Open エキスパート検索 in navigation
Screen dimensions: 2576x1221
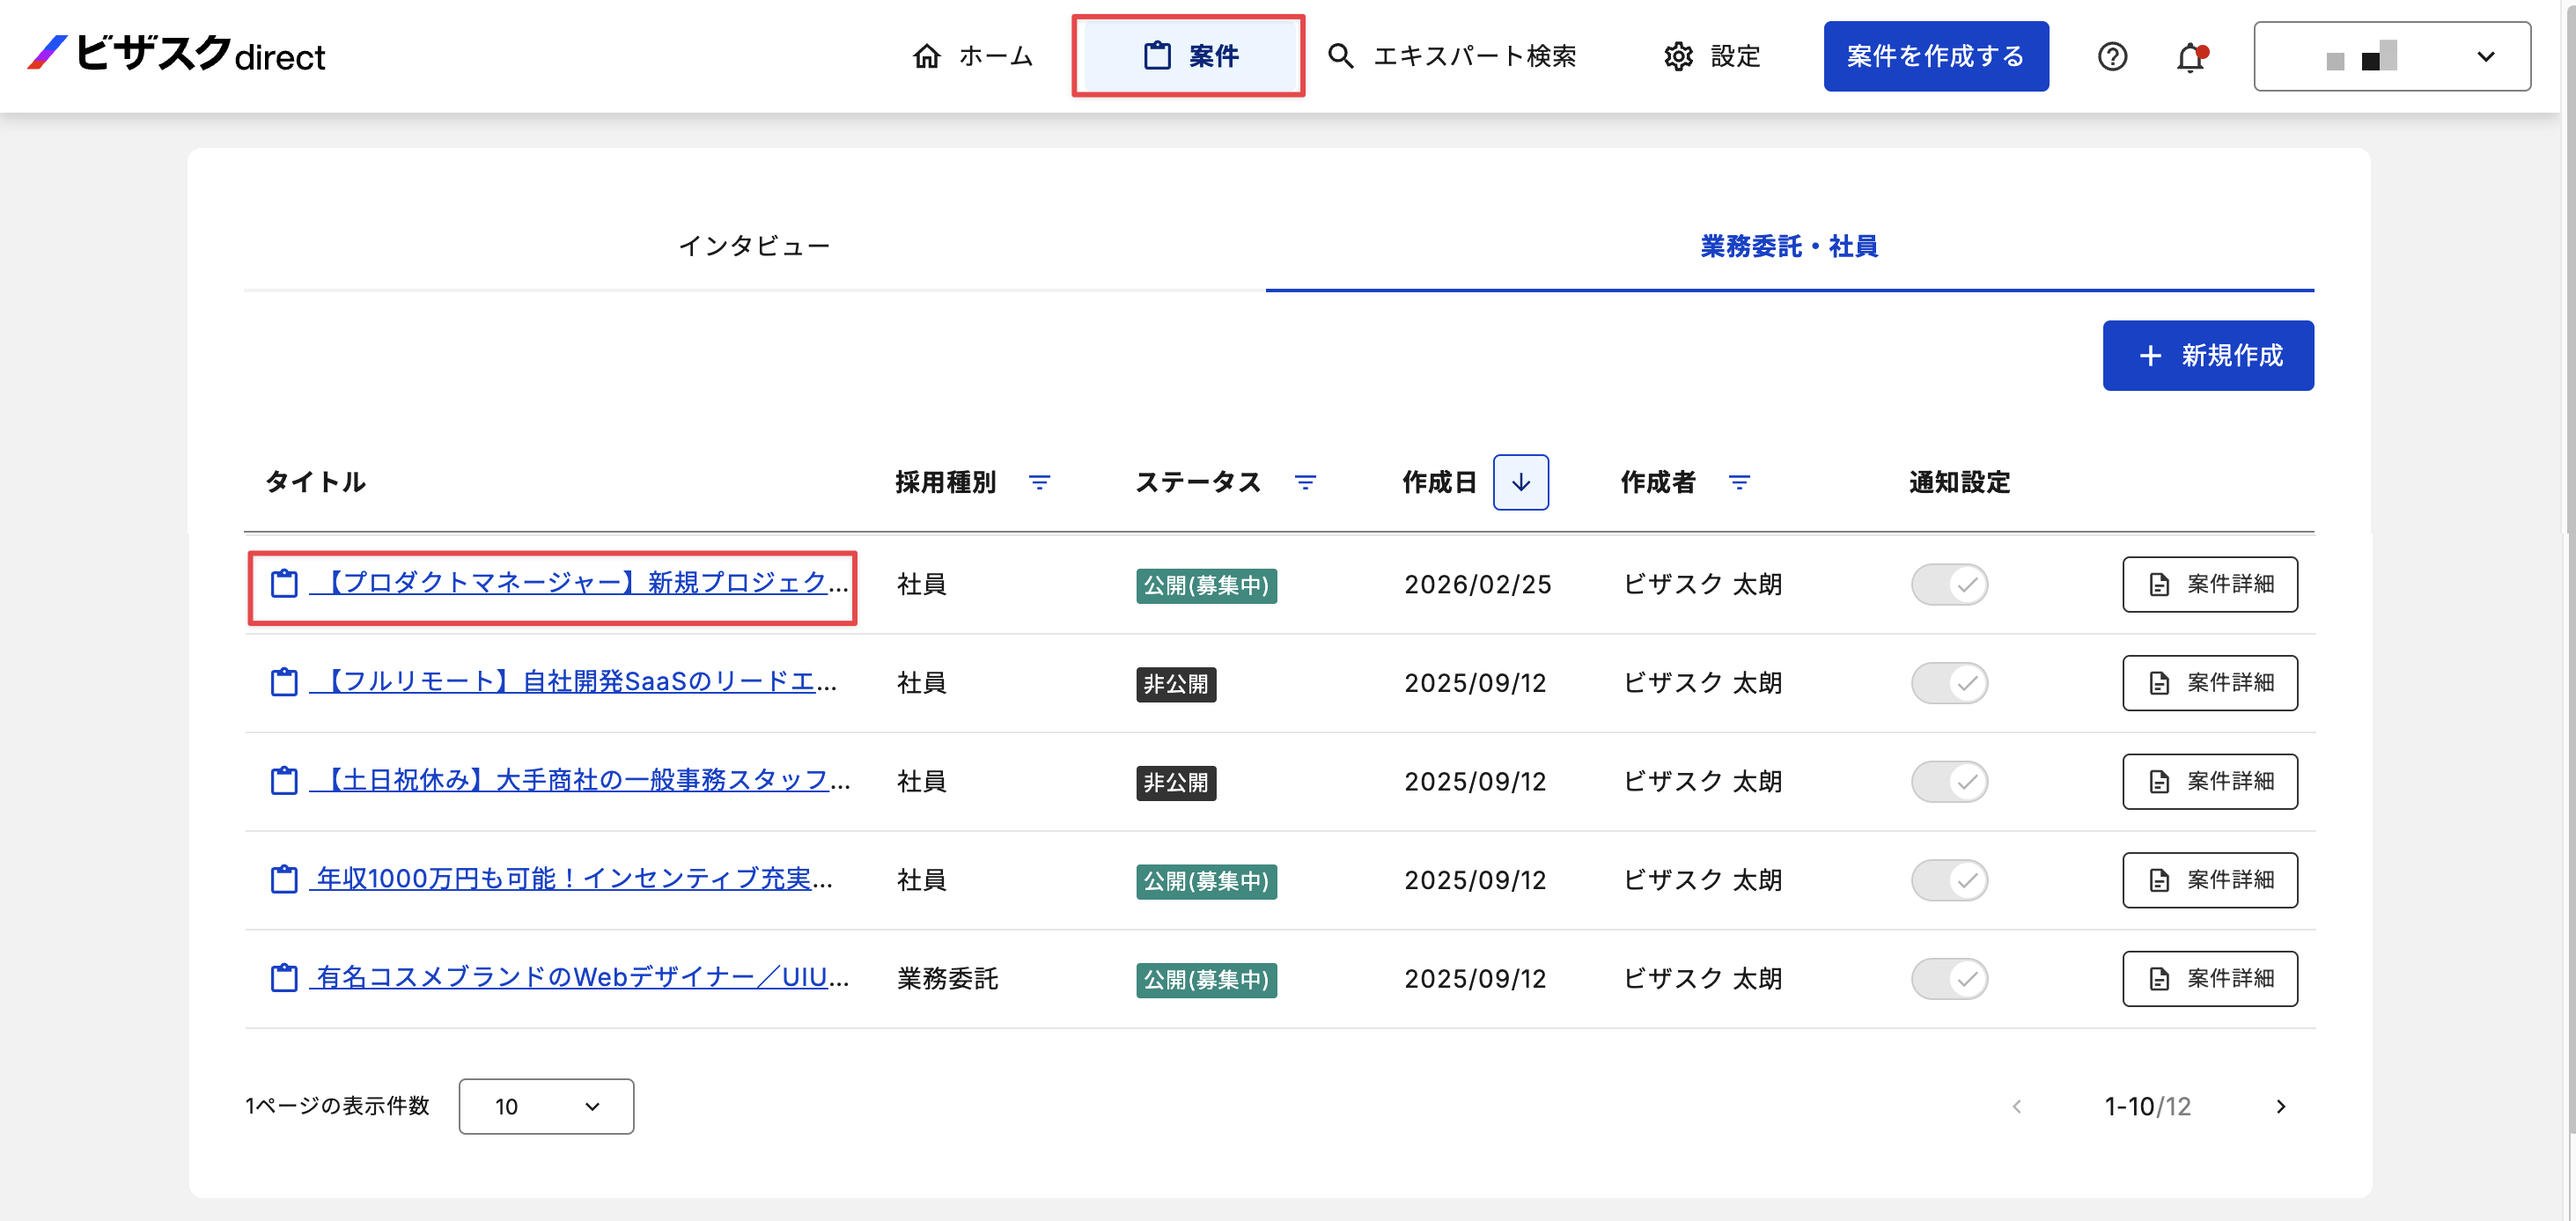click(1452, 56)
